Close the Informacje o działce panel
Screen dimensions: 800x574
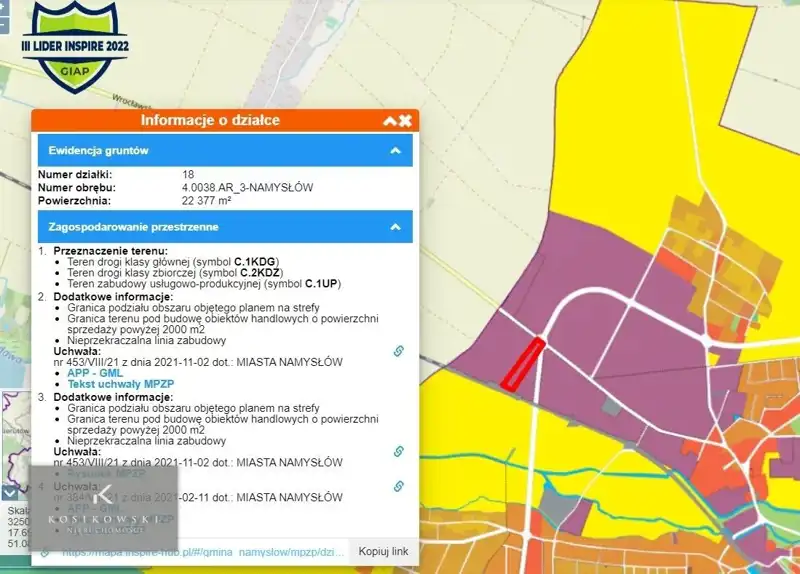(405, 121)
